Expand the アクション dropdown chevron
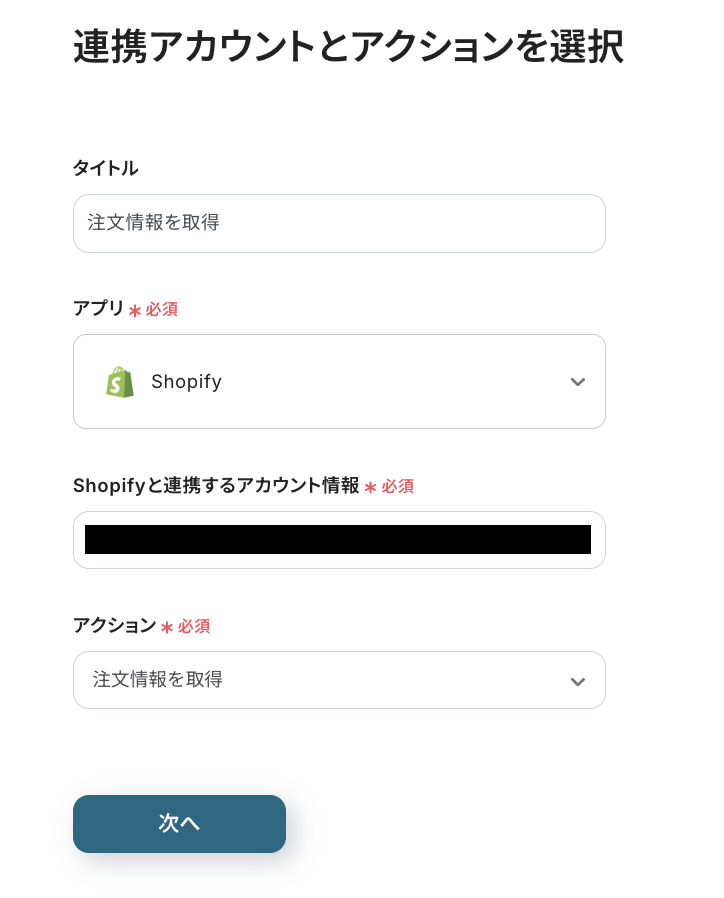This screenshot has height=898, width=724. click(577, 681)
